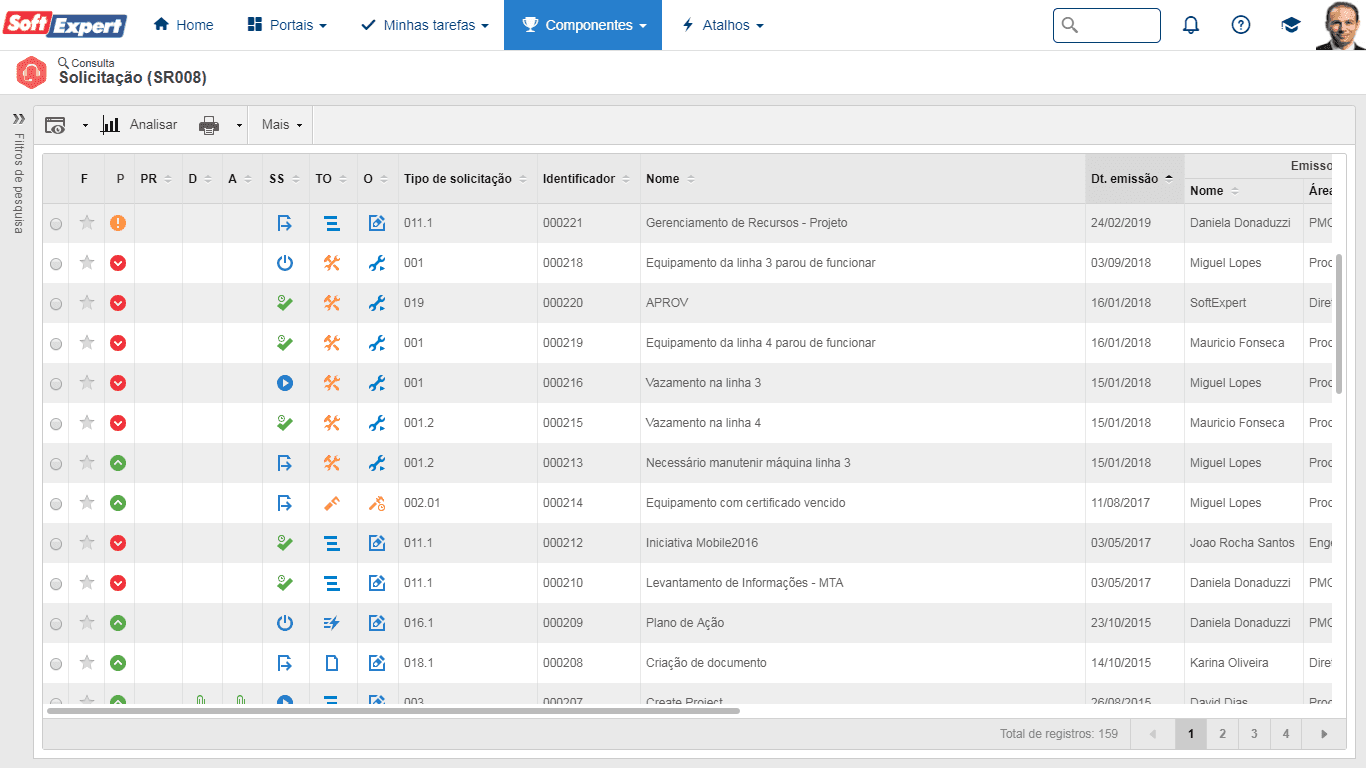Image resolution: width=1366 pixels, height=768 pixels.
Task: Click origin edit icon for request 000221
Action: pos(377,223)
